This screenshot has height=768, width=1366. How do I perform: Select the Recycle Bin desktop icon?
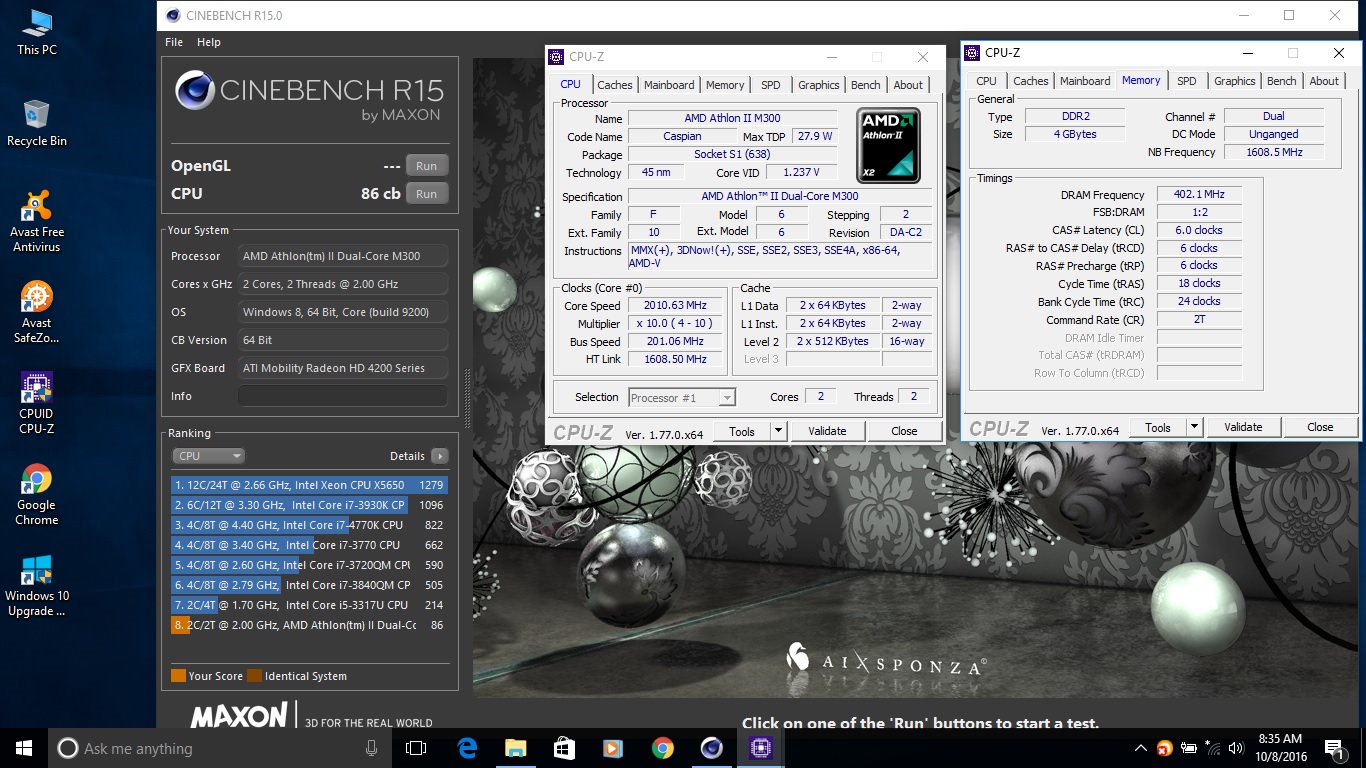[x=37, y=123]
